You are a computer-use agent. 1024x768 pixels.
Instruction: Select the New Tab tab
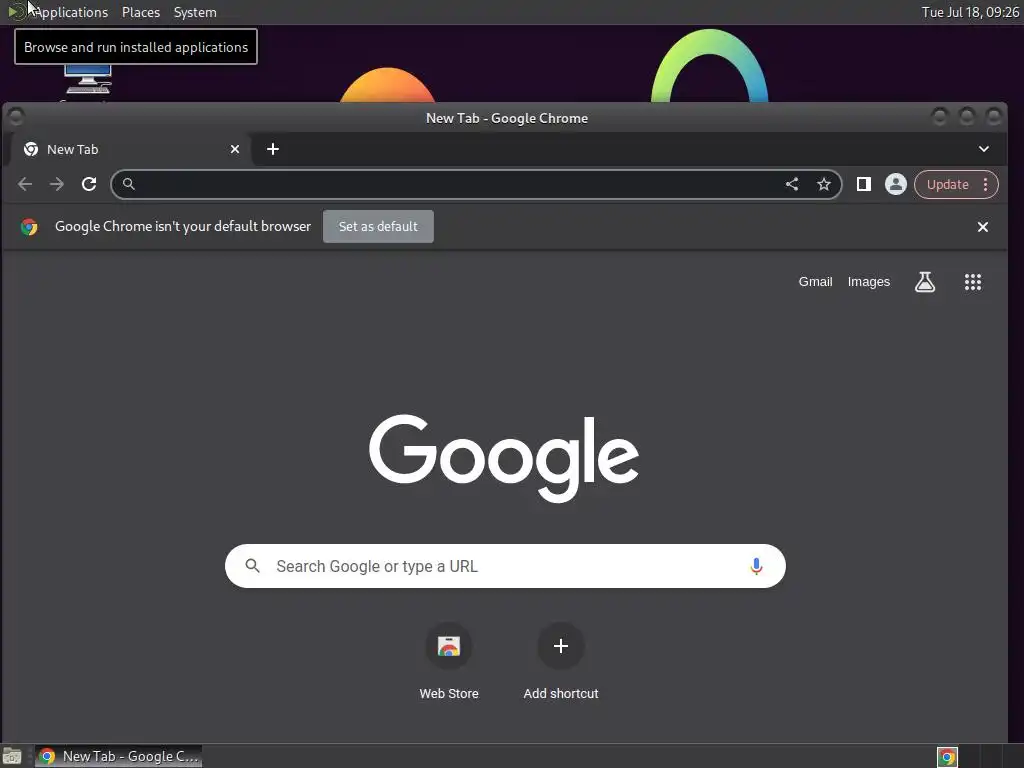[130, 150]
